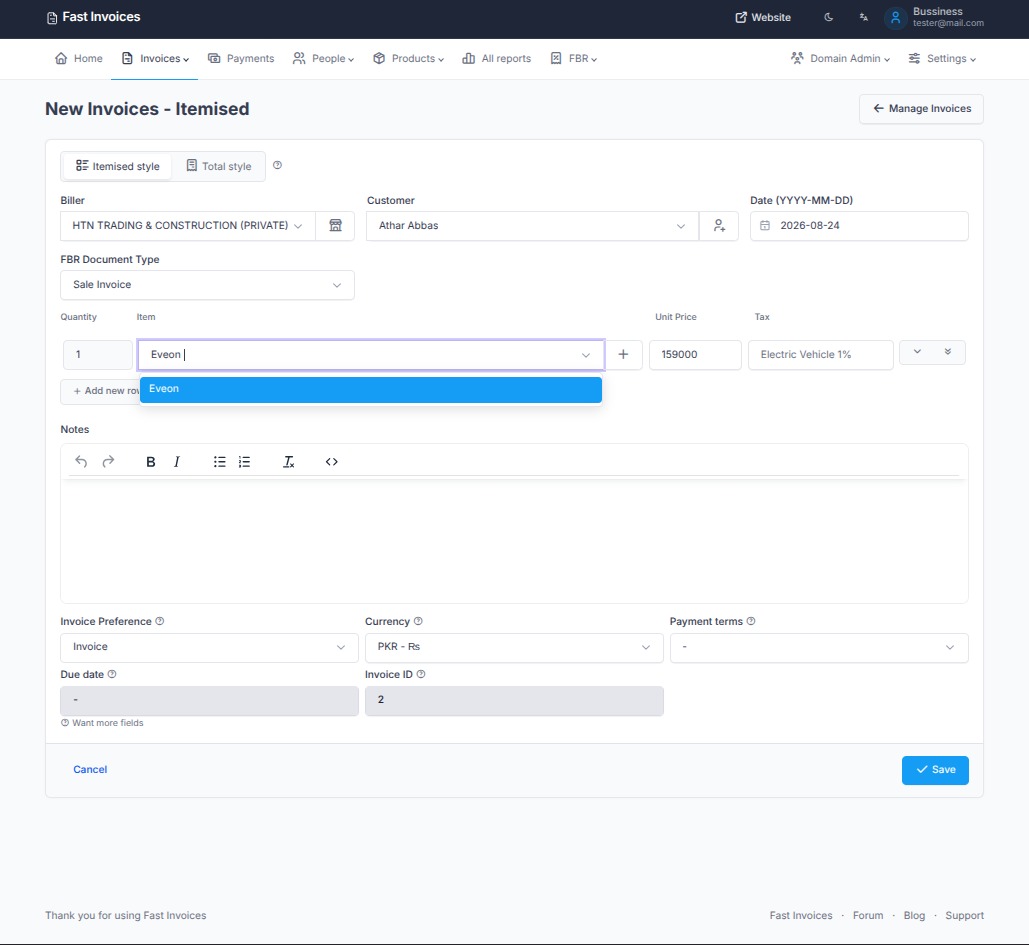Open the Forum footer link
Viewport: 1029px width, 945px height.
point(868,915)
